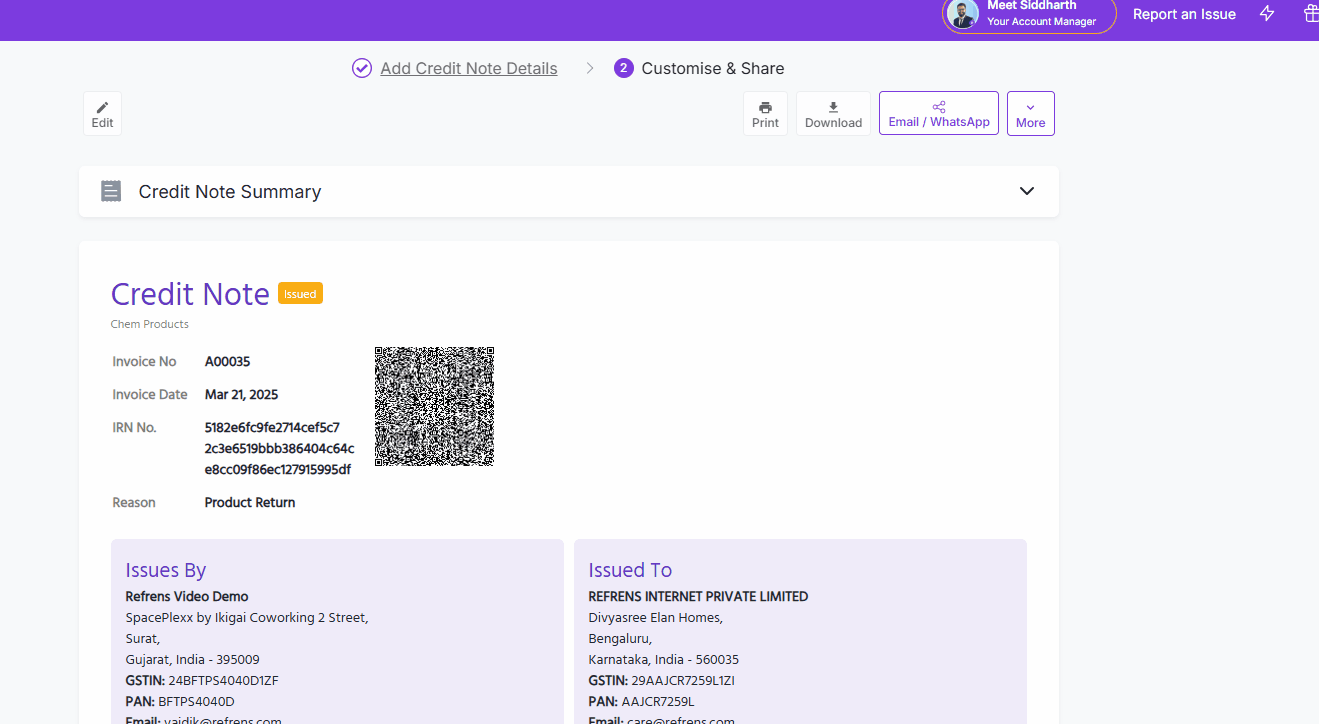Click Karnataka, India - 560035 address line
The image size is (1319, 724).
tap(664, 659)
